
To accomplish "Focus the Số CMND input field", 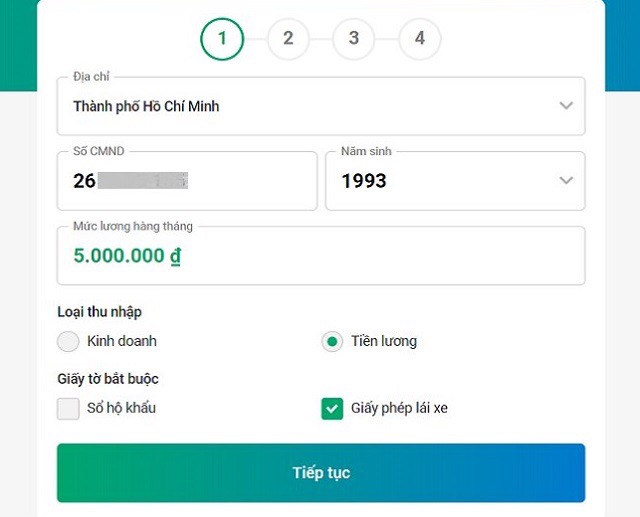I will click(x=187, y=181).
